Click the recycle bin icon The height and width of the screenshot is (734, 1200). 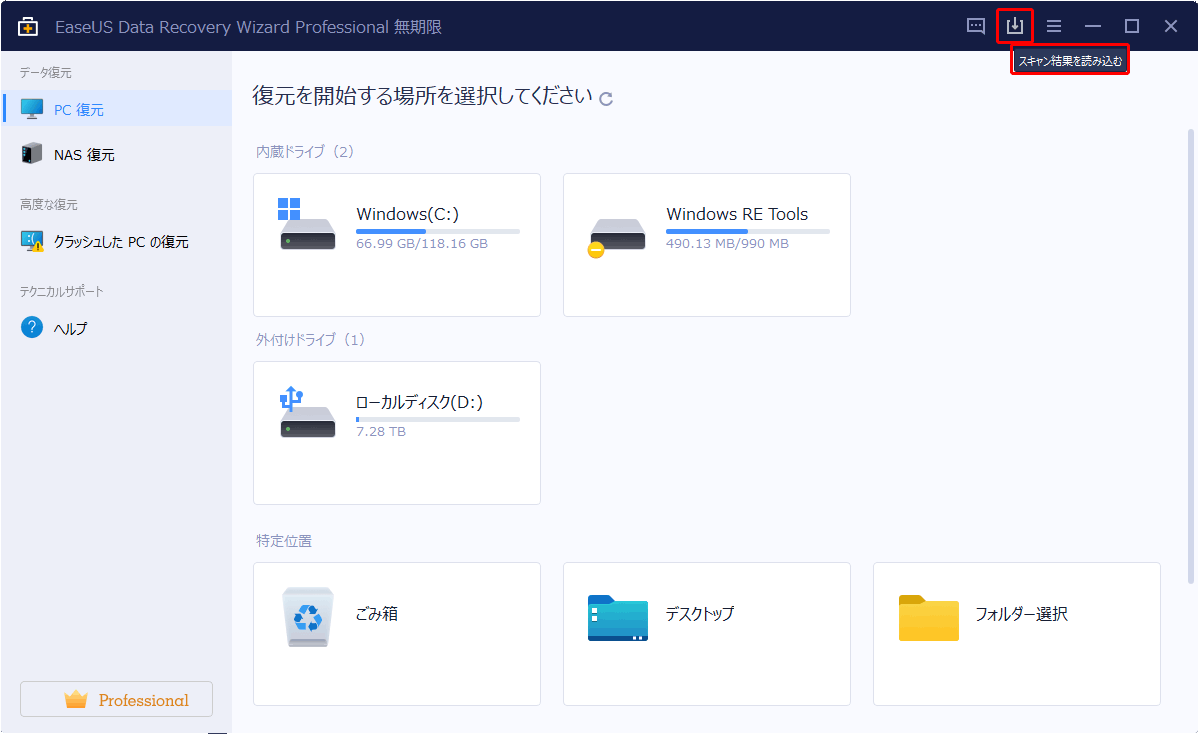(308, 617)
